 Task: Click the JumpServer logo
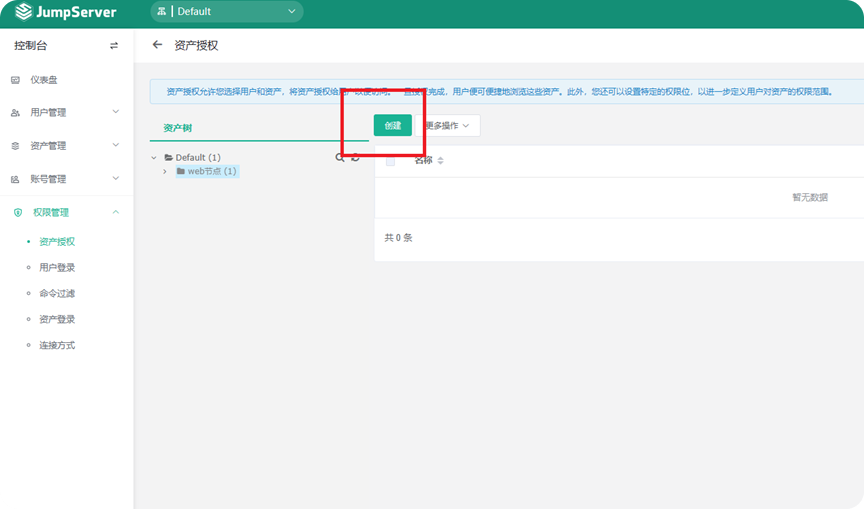click(66, 12)
